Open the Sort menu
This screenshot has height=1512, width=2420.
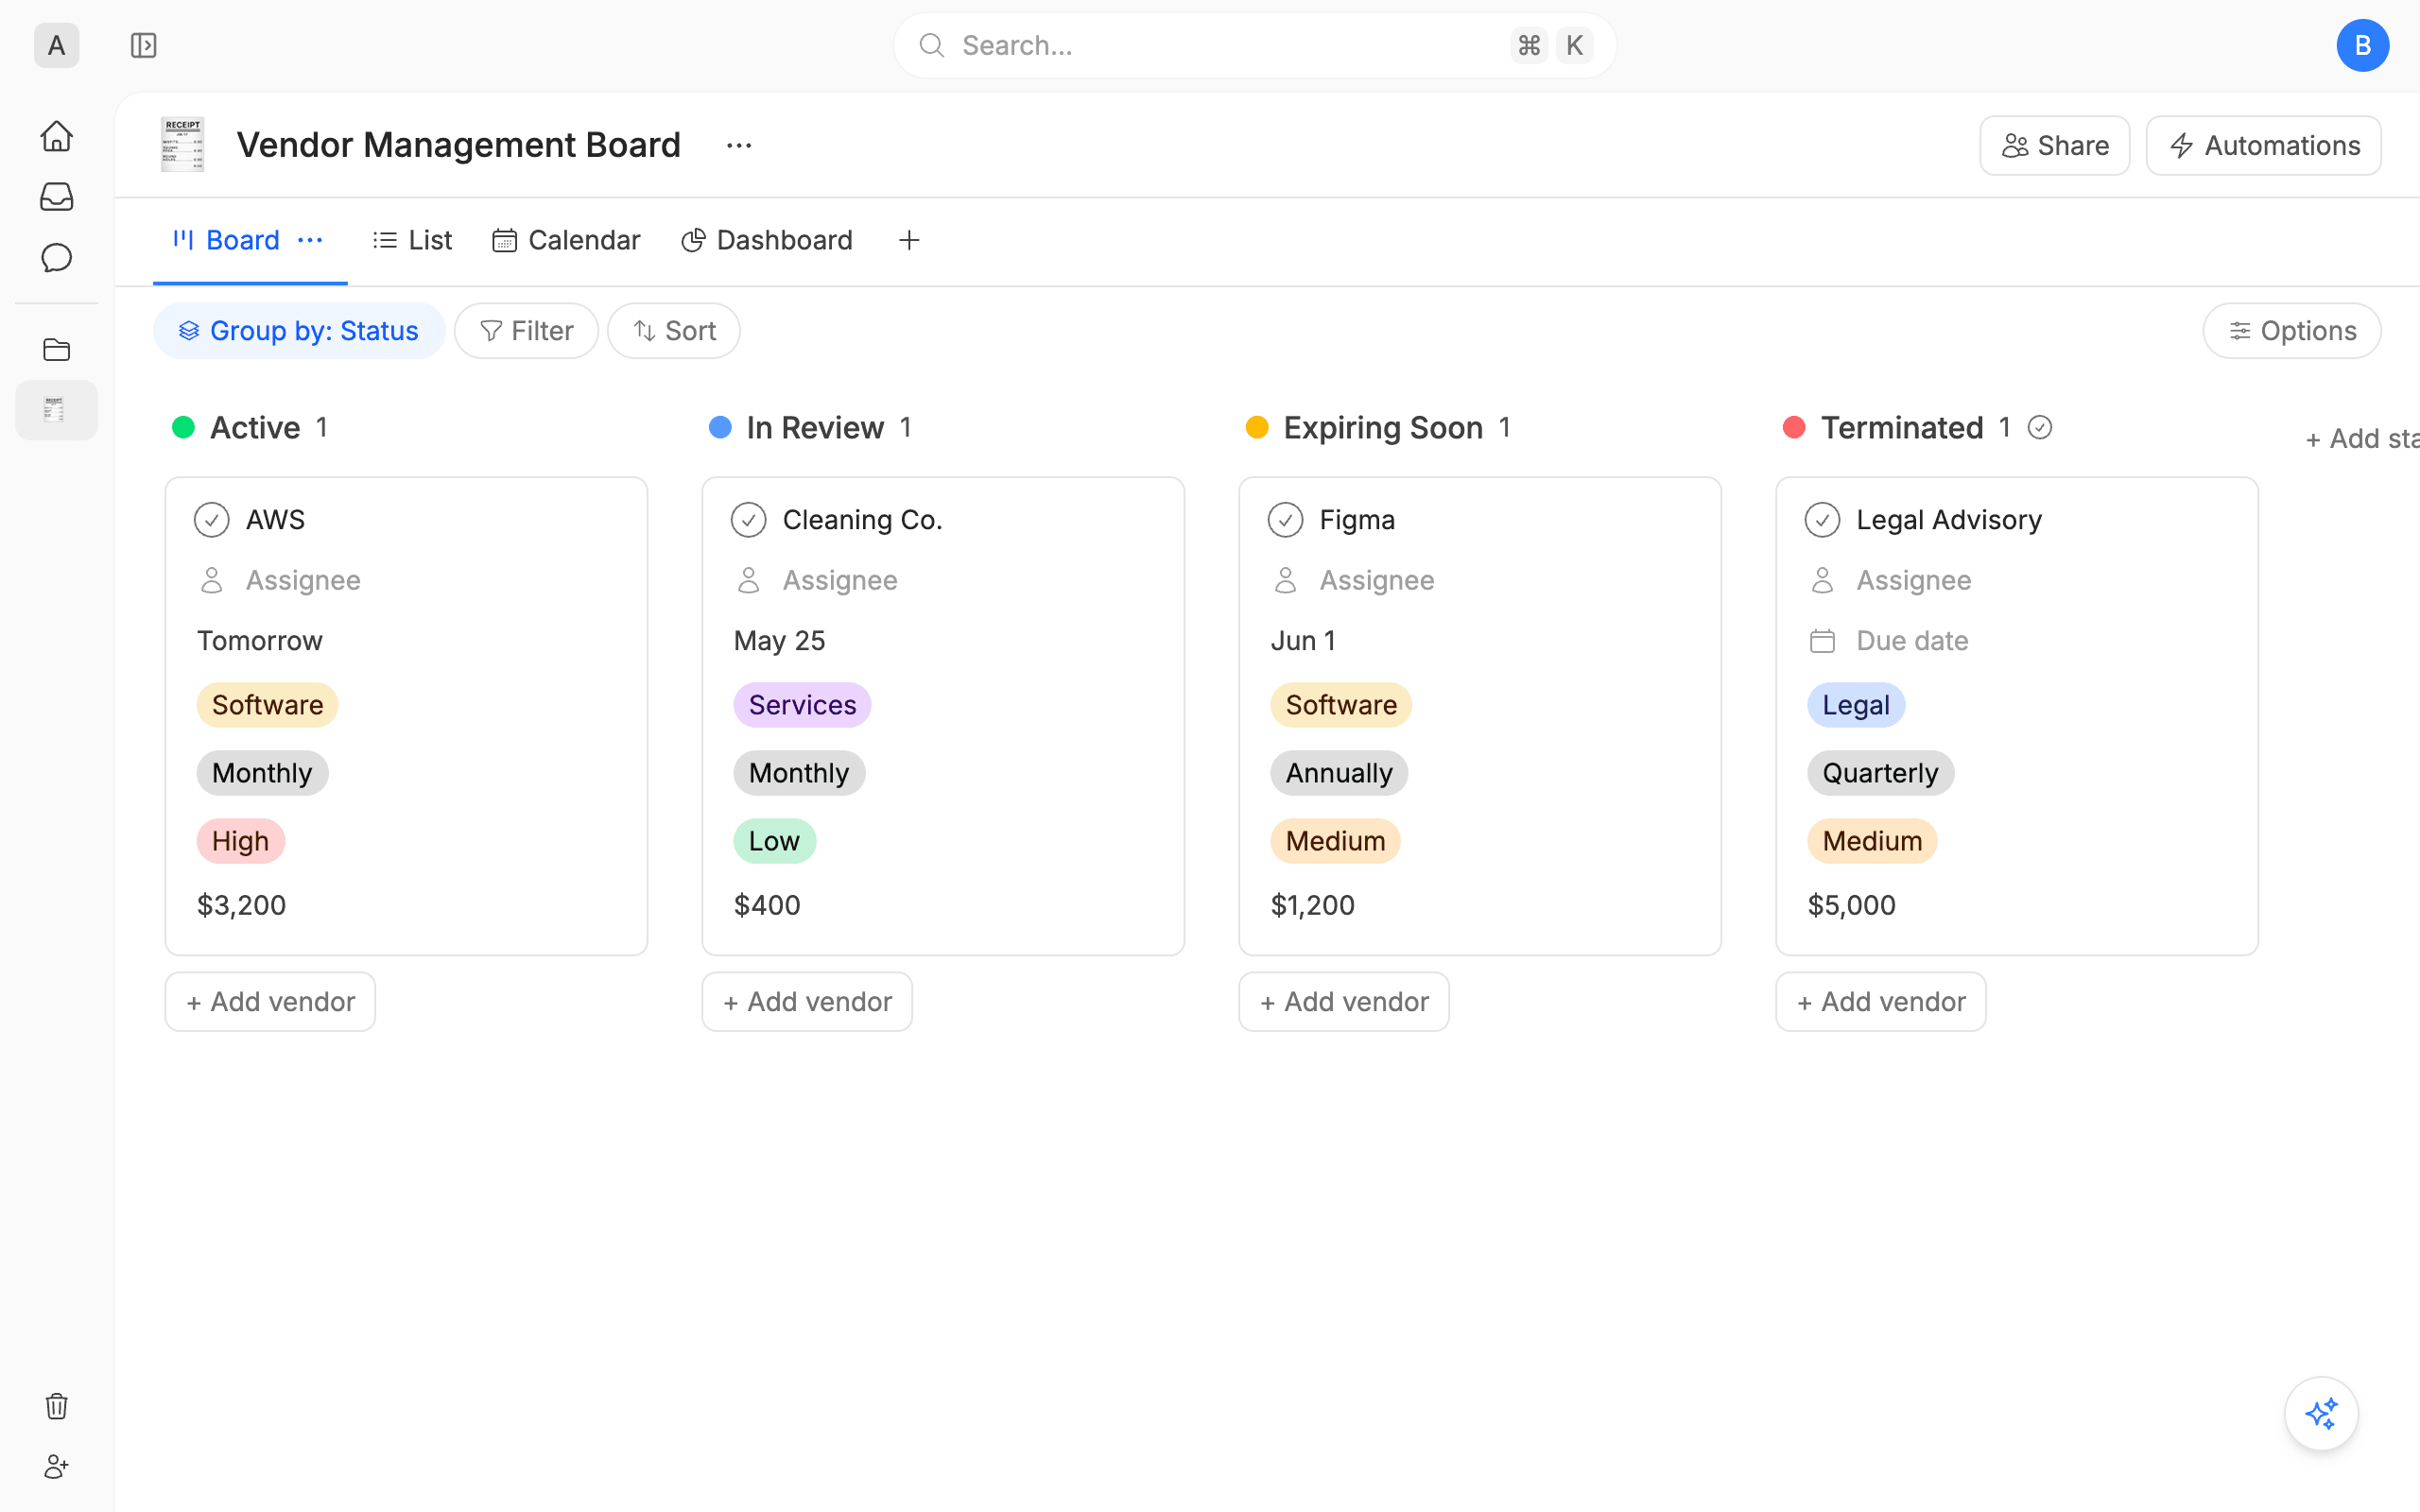(x=674, y=331)
